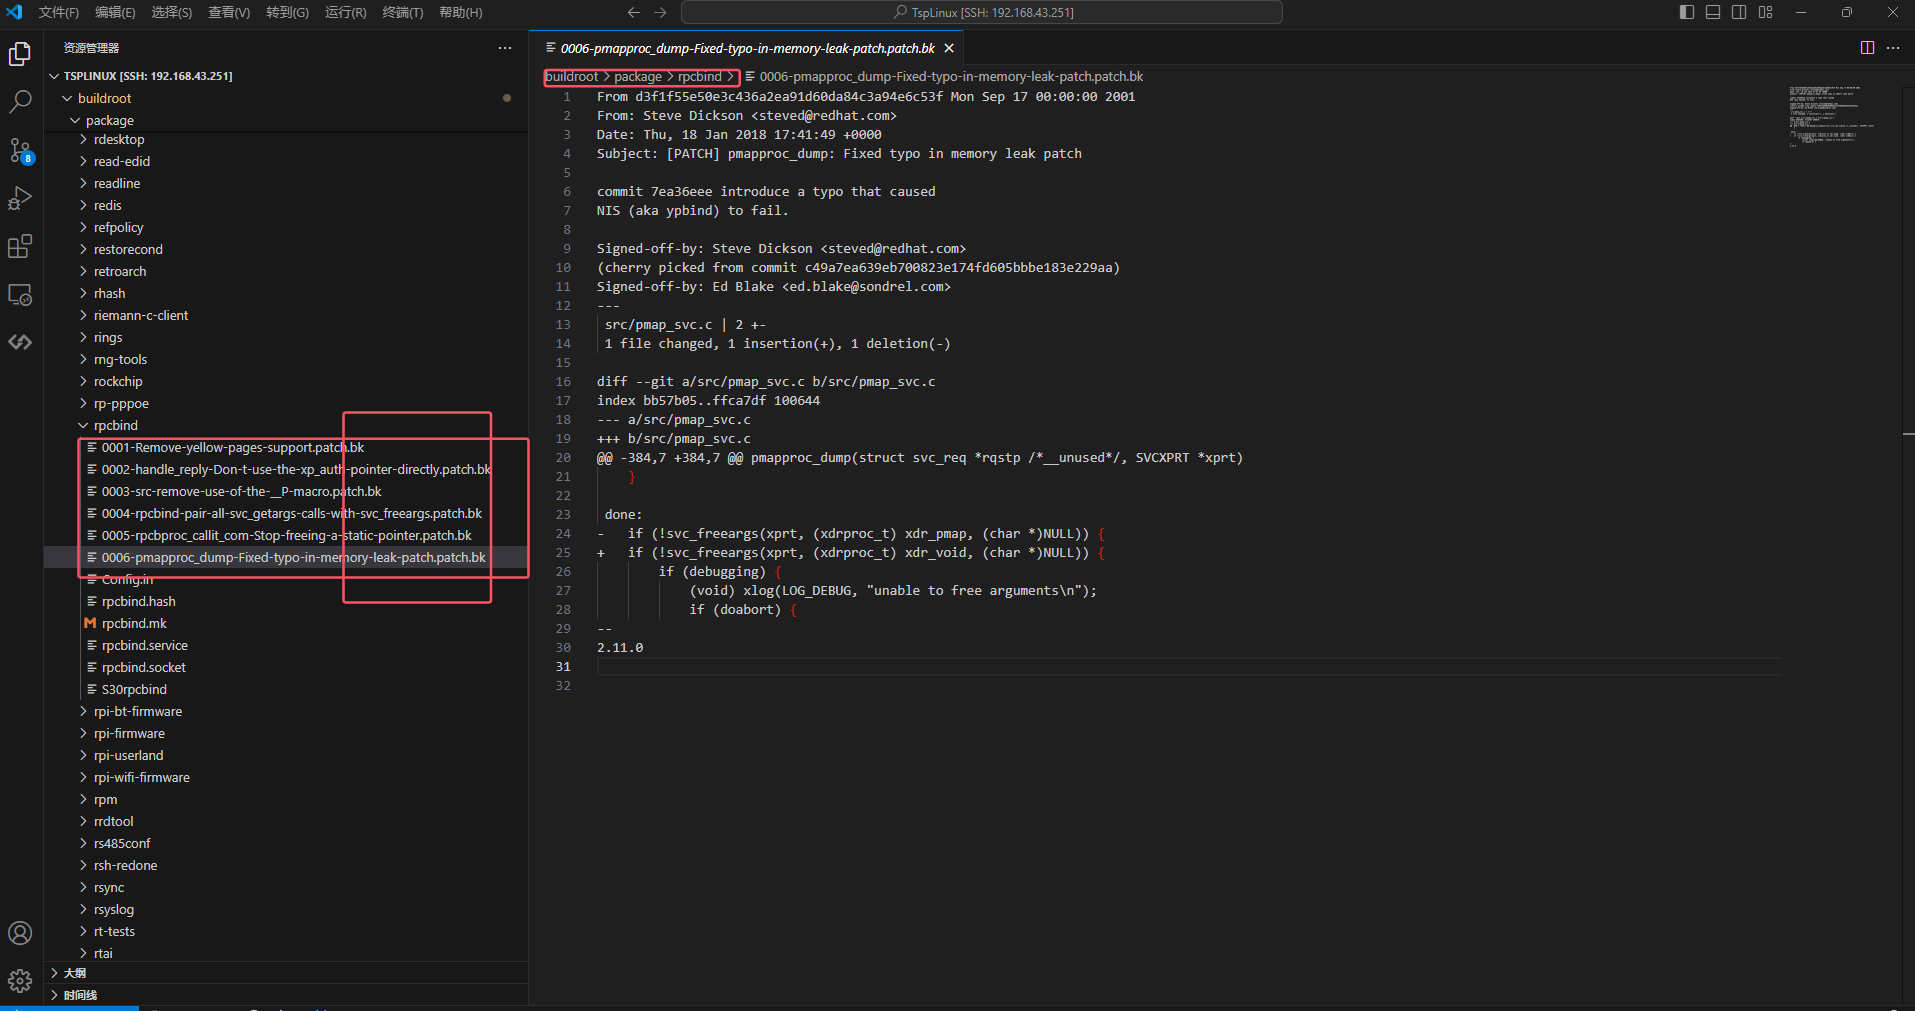1915x1011 pixels.
Task: Open editor more actions ellipsis
Action: 1893,48
